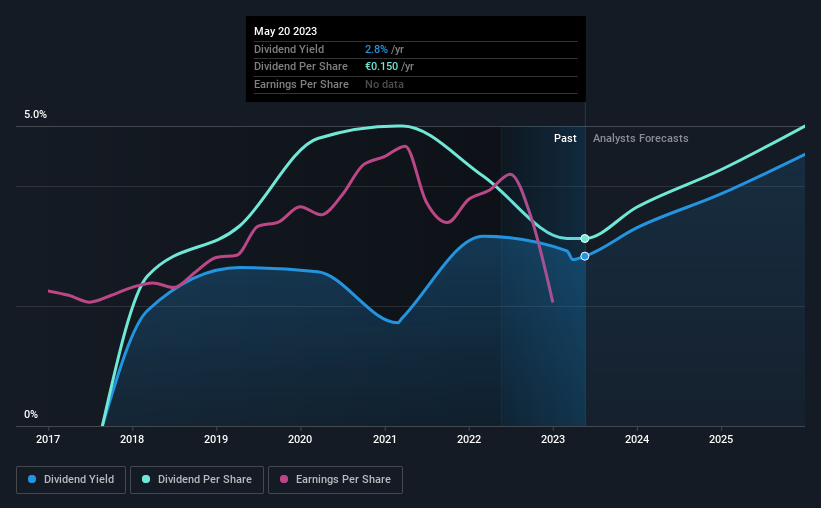821x508 pixels.
Task: Toggle the Dividend Yield legend button
Action: (71, 479)
